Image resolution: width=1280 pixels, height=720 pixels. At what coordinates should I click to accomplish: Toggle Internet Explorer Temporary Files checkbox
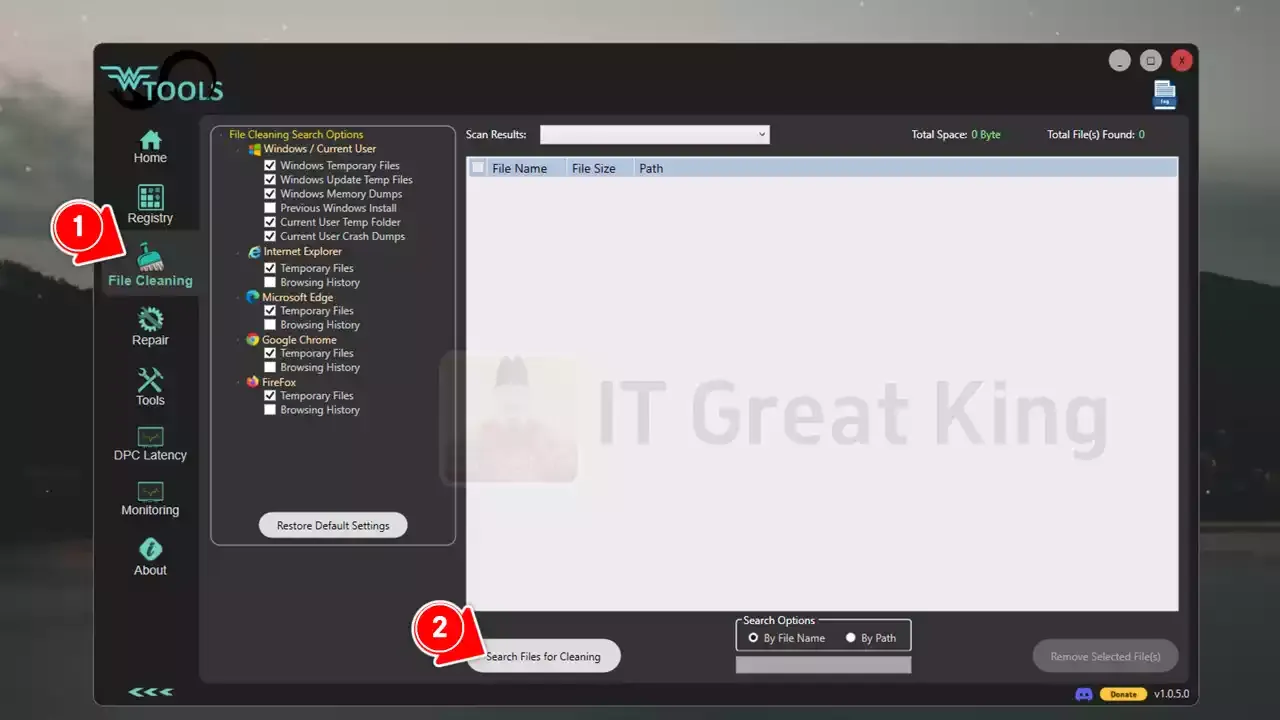270,268
